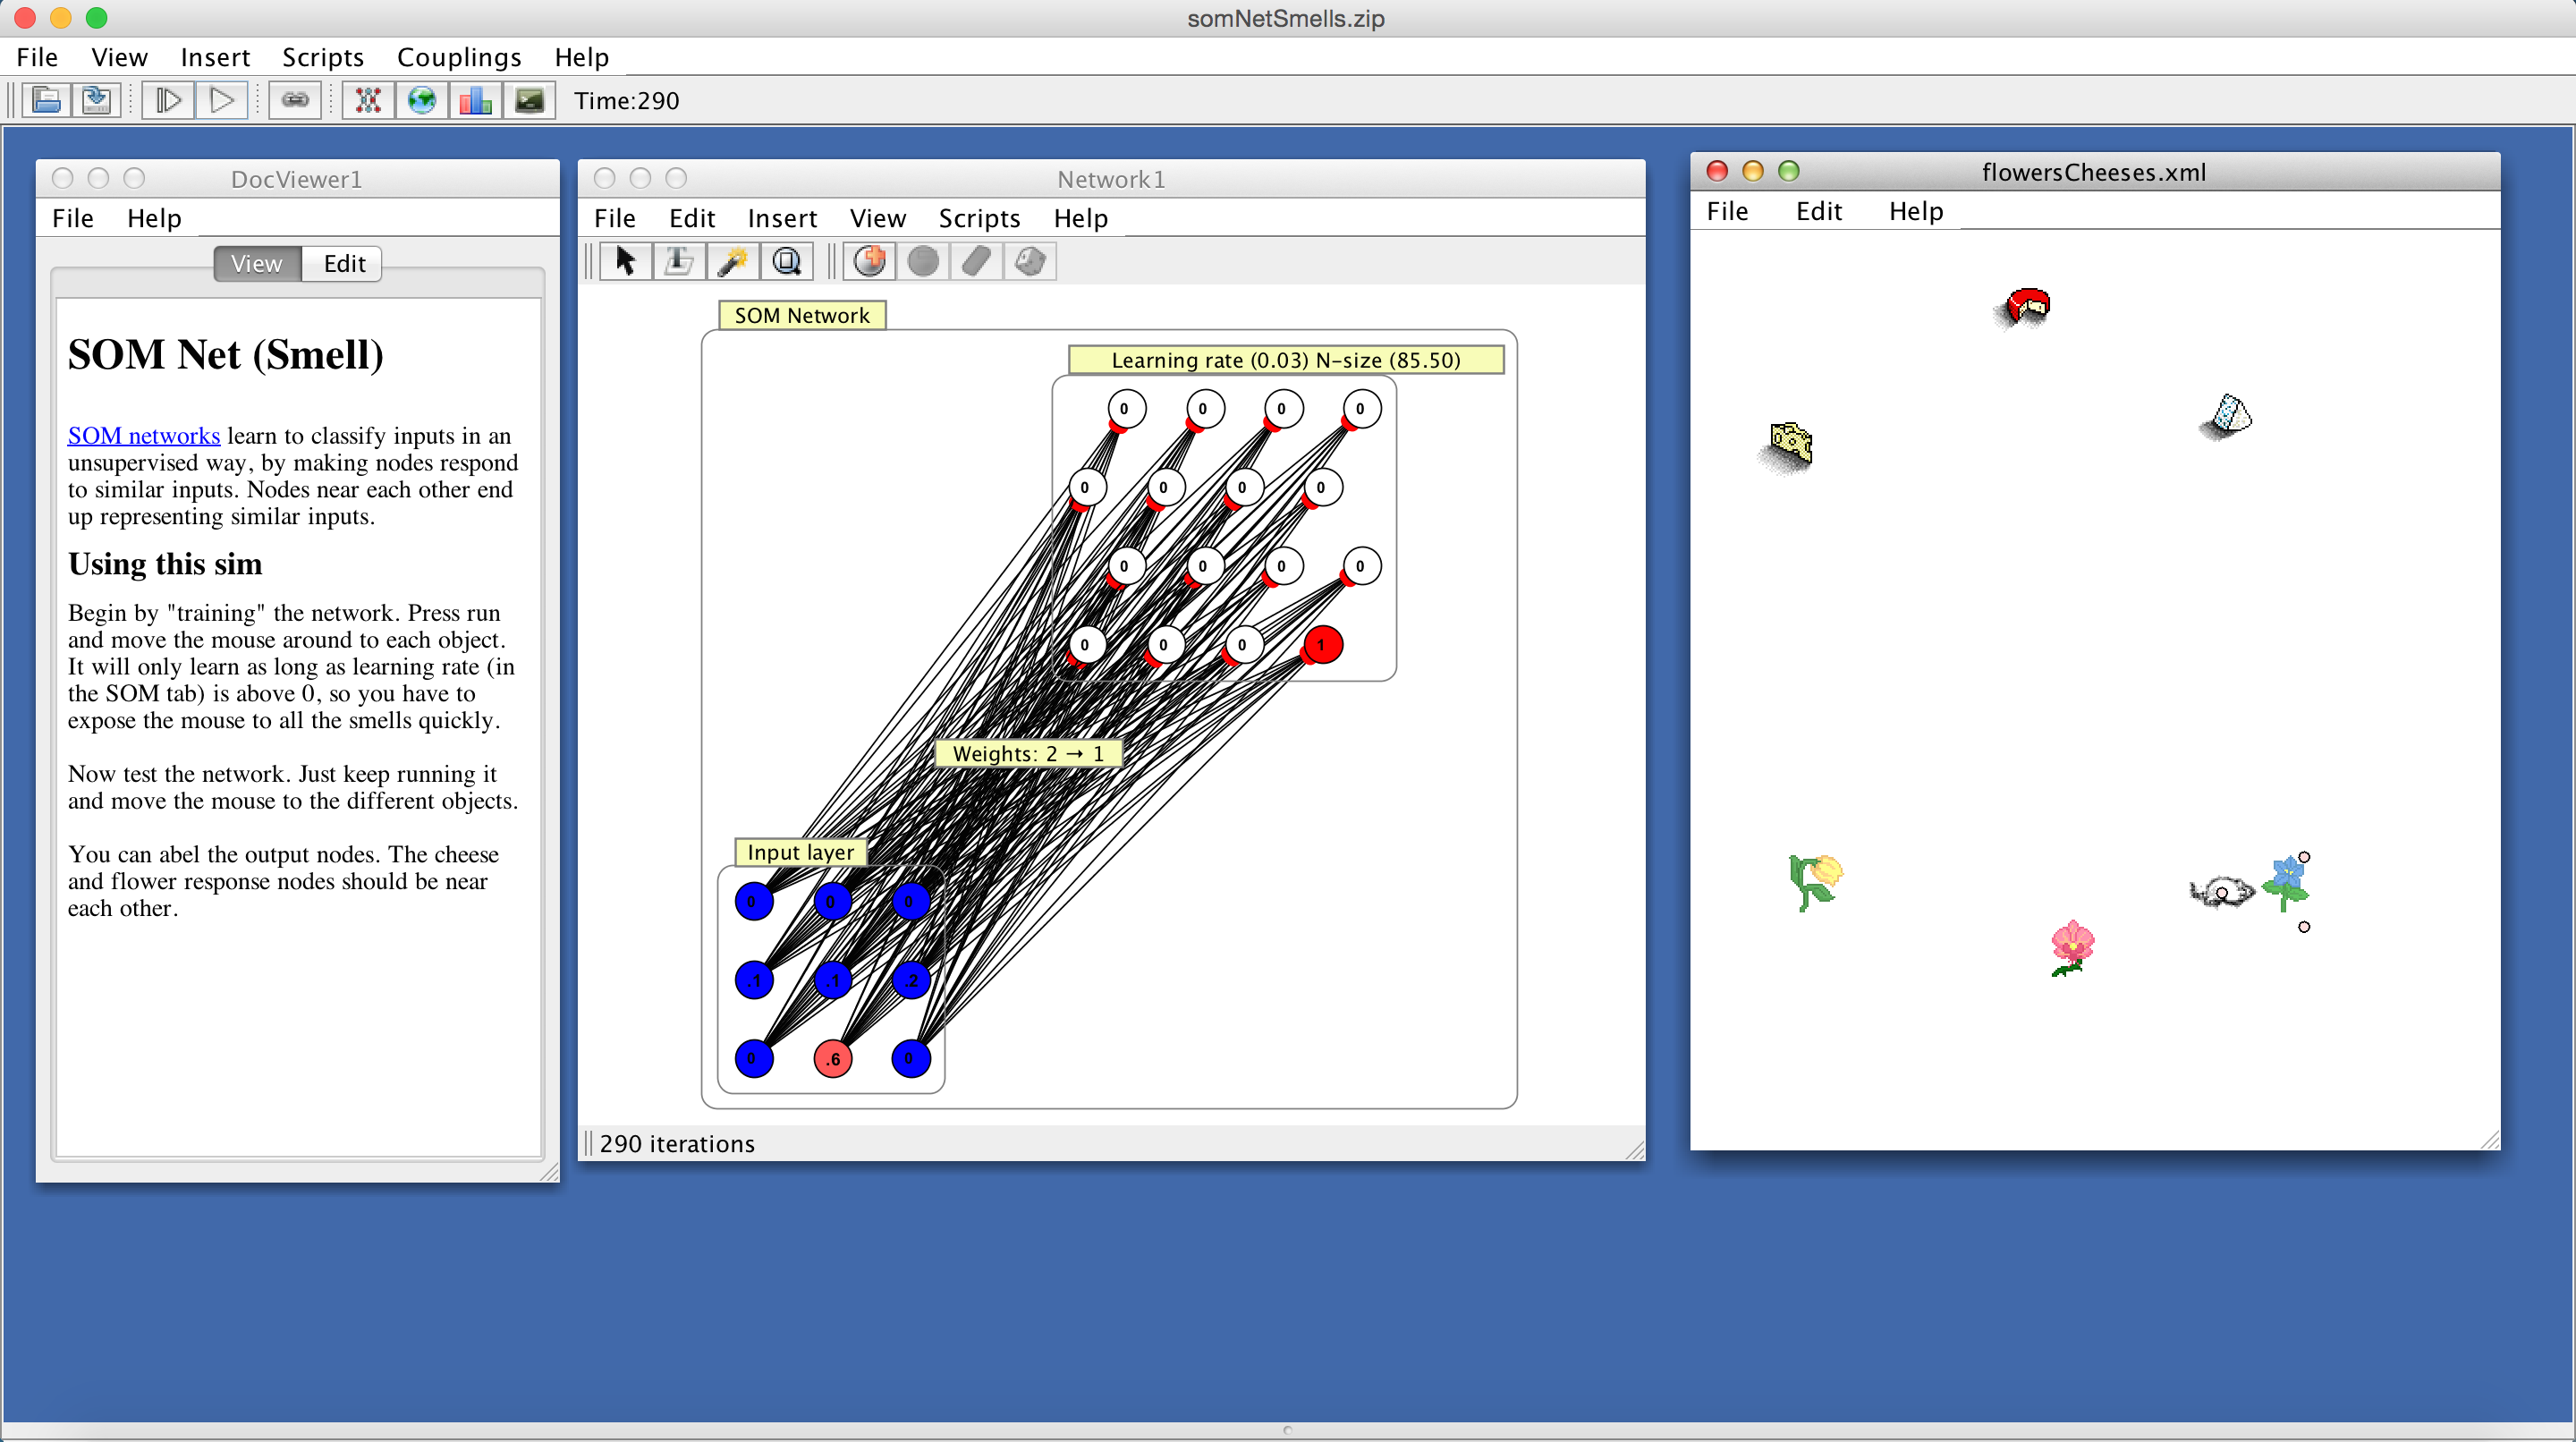This screenshot has width=2576, height=1442.
Task: Click the active red output neuron
Action: click(x=1322, y=645)
